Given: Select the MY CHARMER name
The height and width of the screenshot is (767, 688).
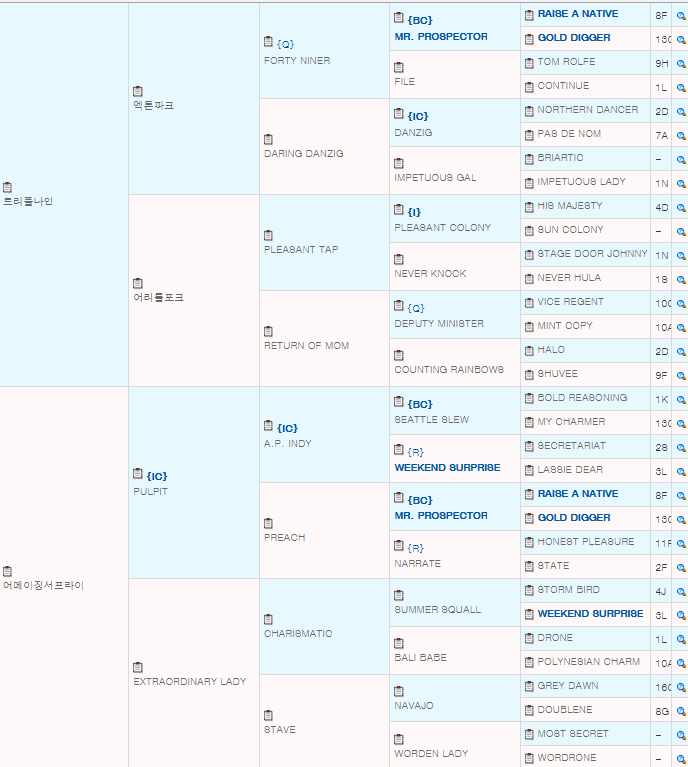Looking at the screenshot, I should pyautogui.click(x=571, y=421).
